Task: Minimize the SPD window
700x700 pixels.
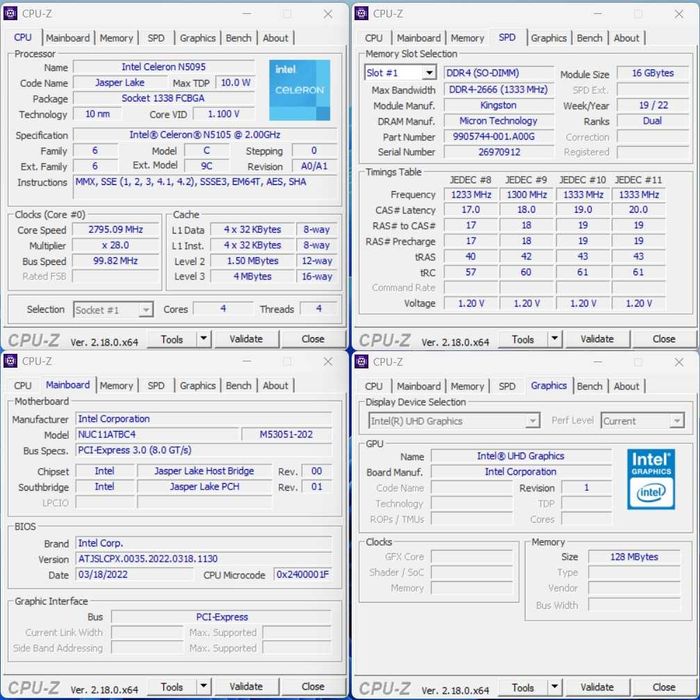Action: [598, 14]
